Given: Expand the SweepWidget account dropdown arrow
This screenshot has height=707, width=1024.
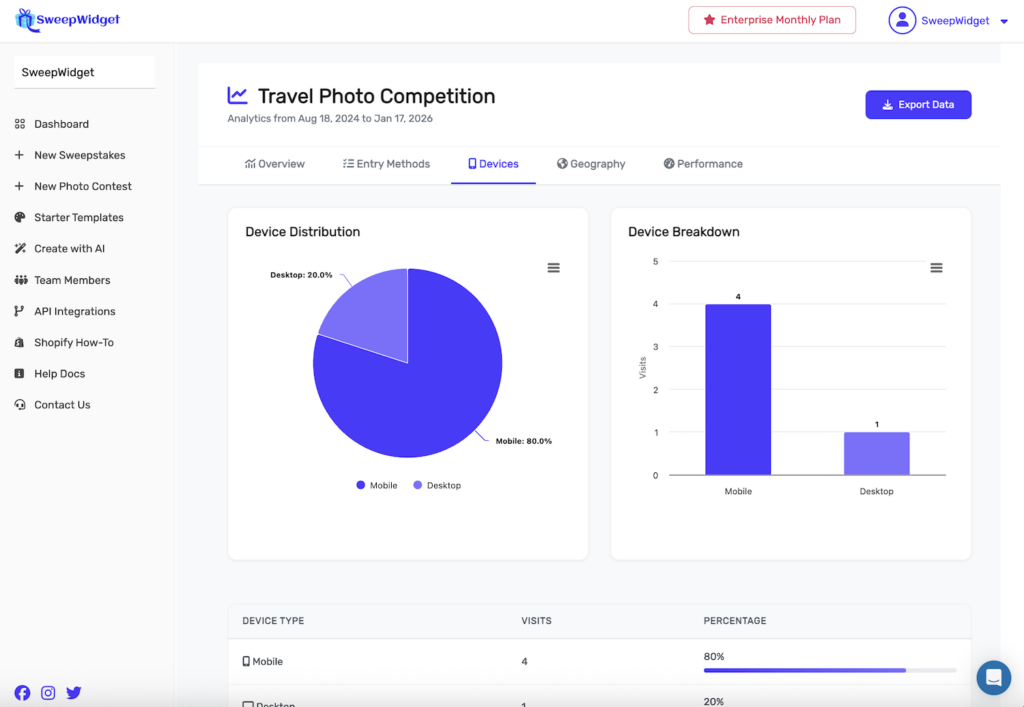Looking at the screenshot, I should tap(1004, 21).
